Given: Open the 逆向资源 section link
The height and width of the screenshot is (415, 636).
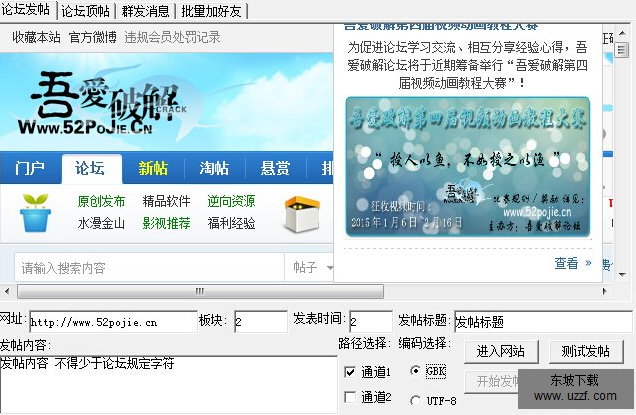Looking at the screenshot, I should (231, 201).
